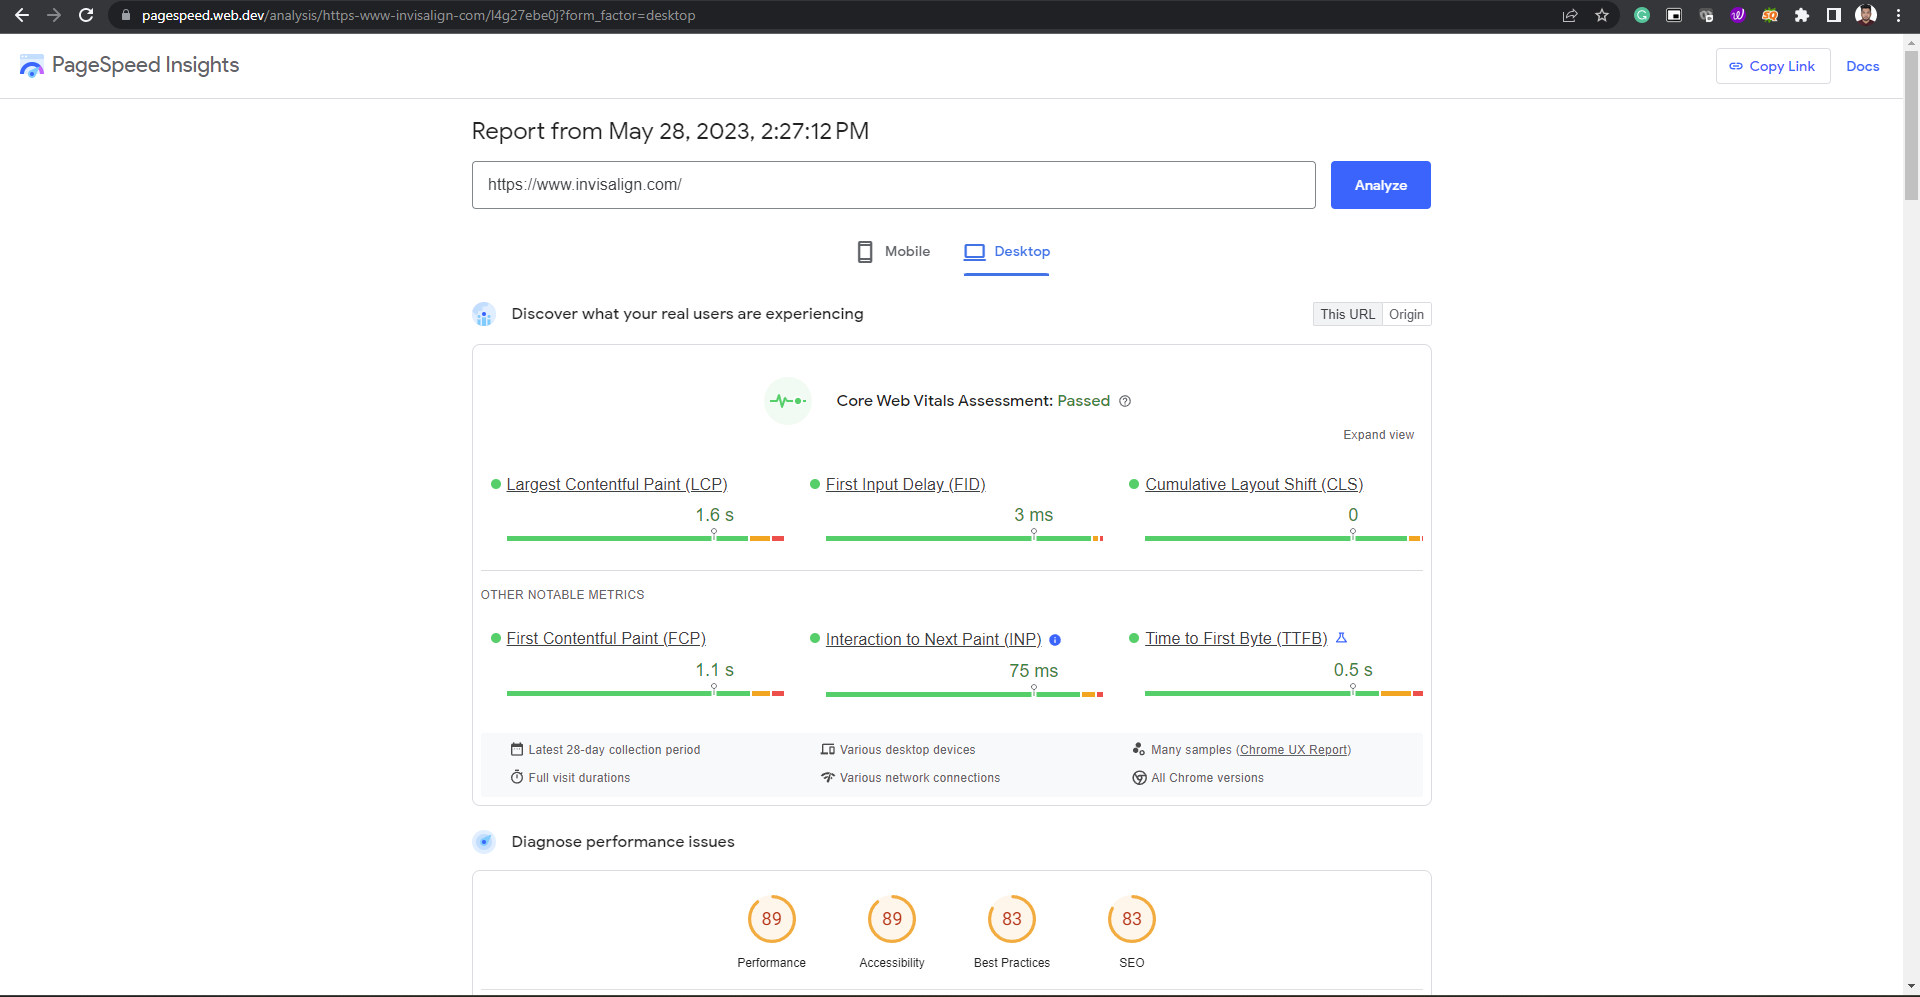Click the Copy Link button

(x=1773, y=66)
